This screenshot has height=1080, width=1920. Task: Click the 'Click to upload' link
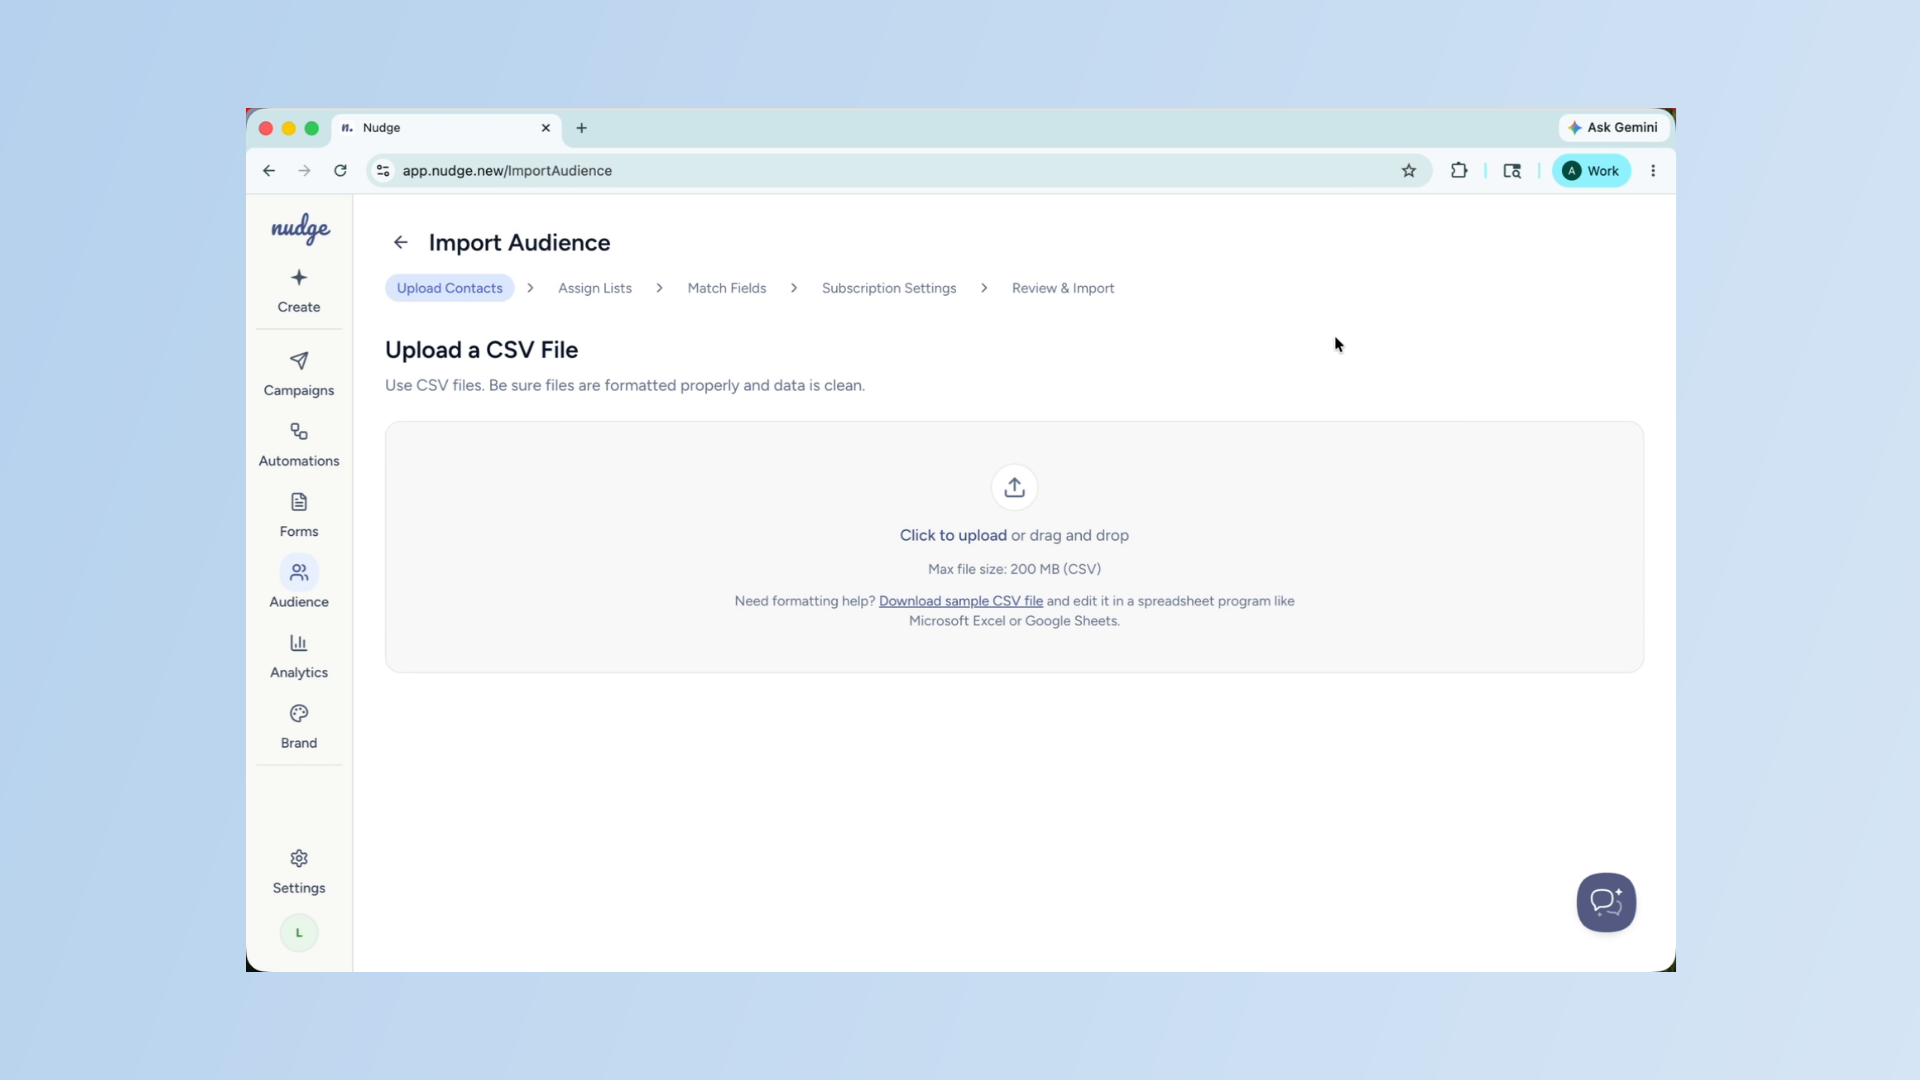[953, 535]
